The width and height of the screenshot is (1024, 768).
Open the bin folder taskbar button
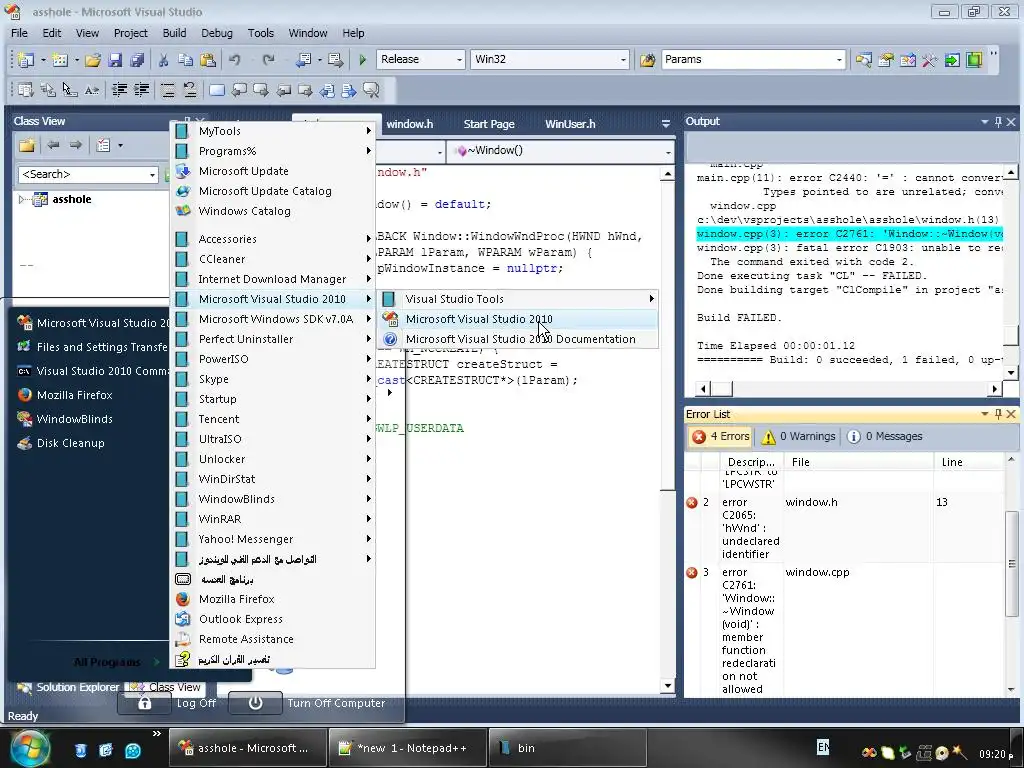point(567,748)
